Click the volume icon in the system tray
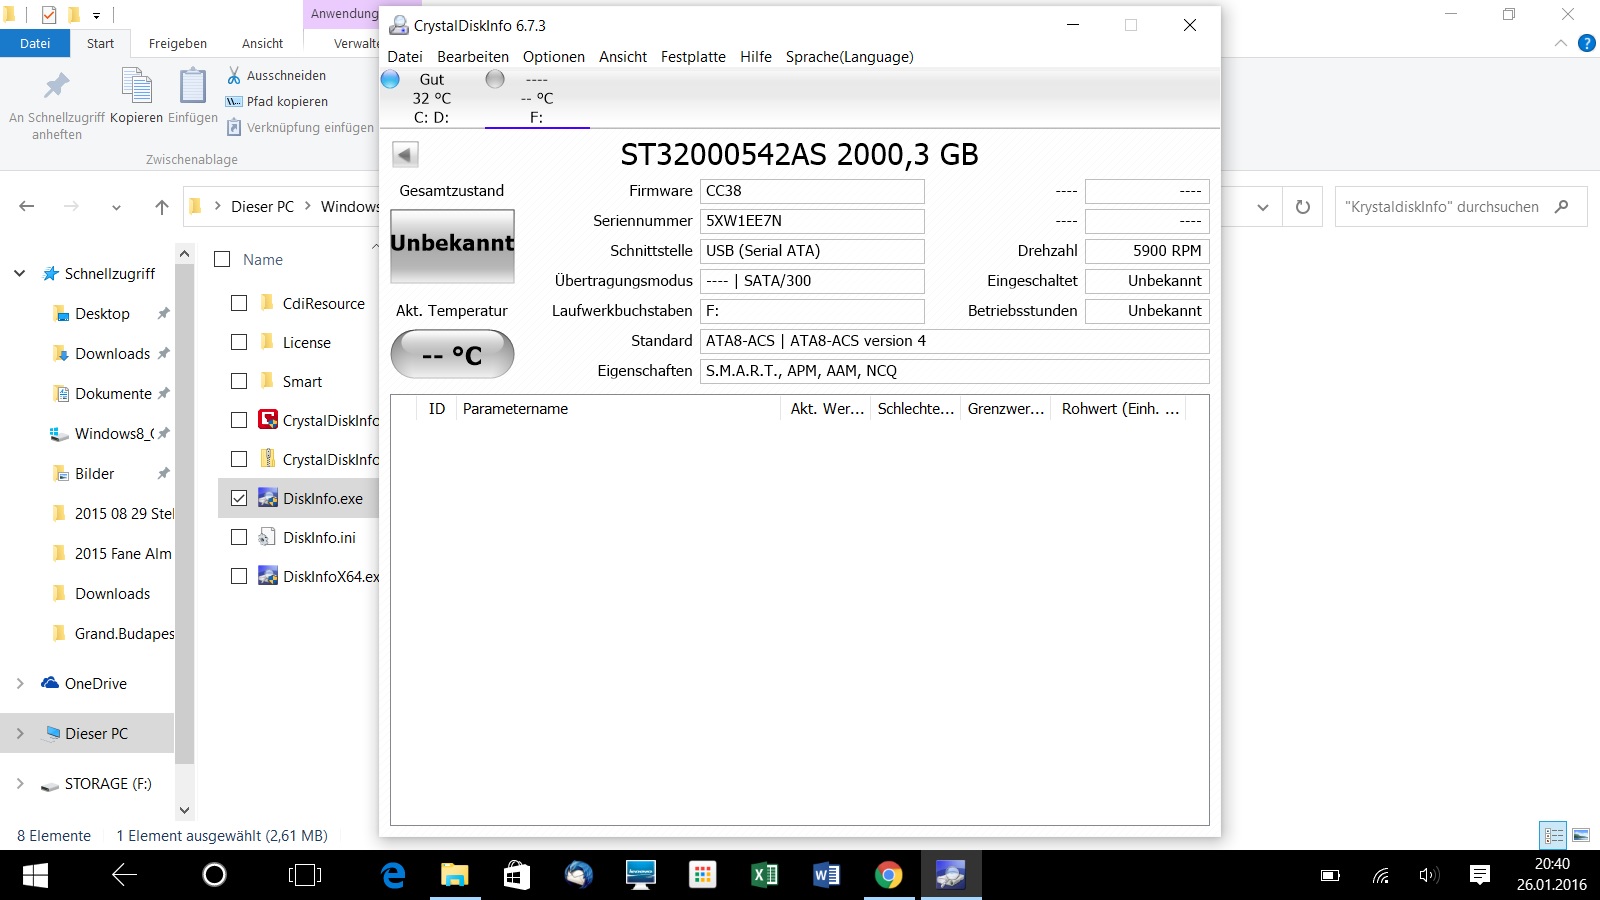Viewport: 1600px width, 900px height. click(1429, 876)
